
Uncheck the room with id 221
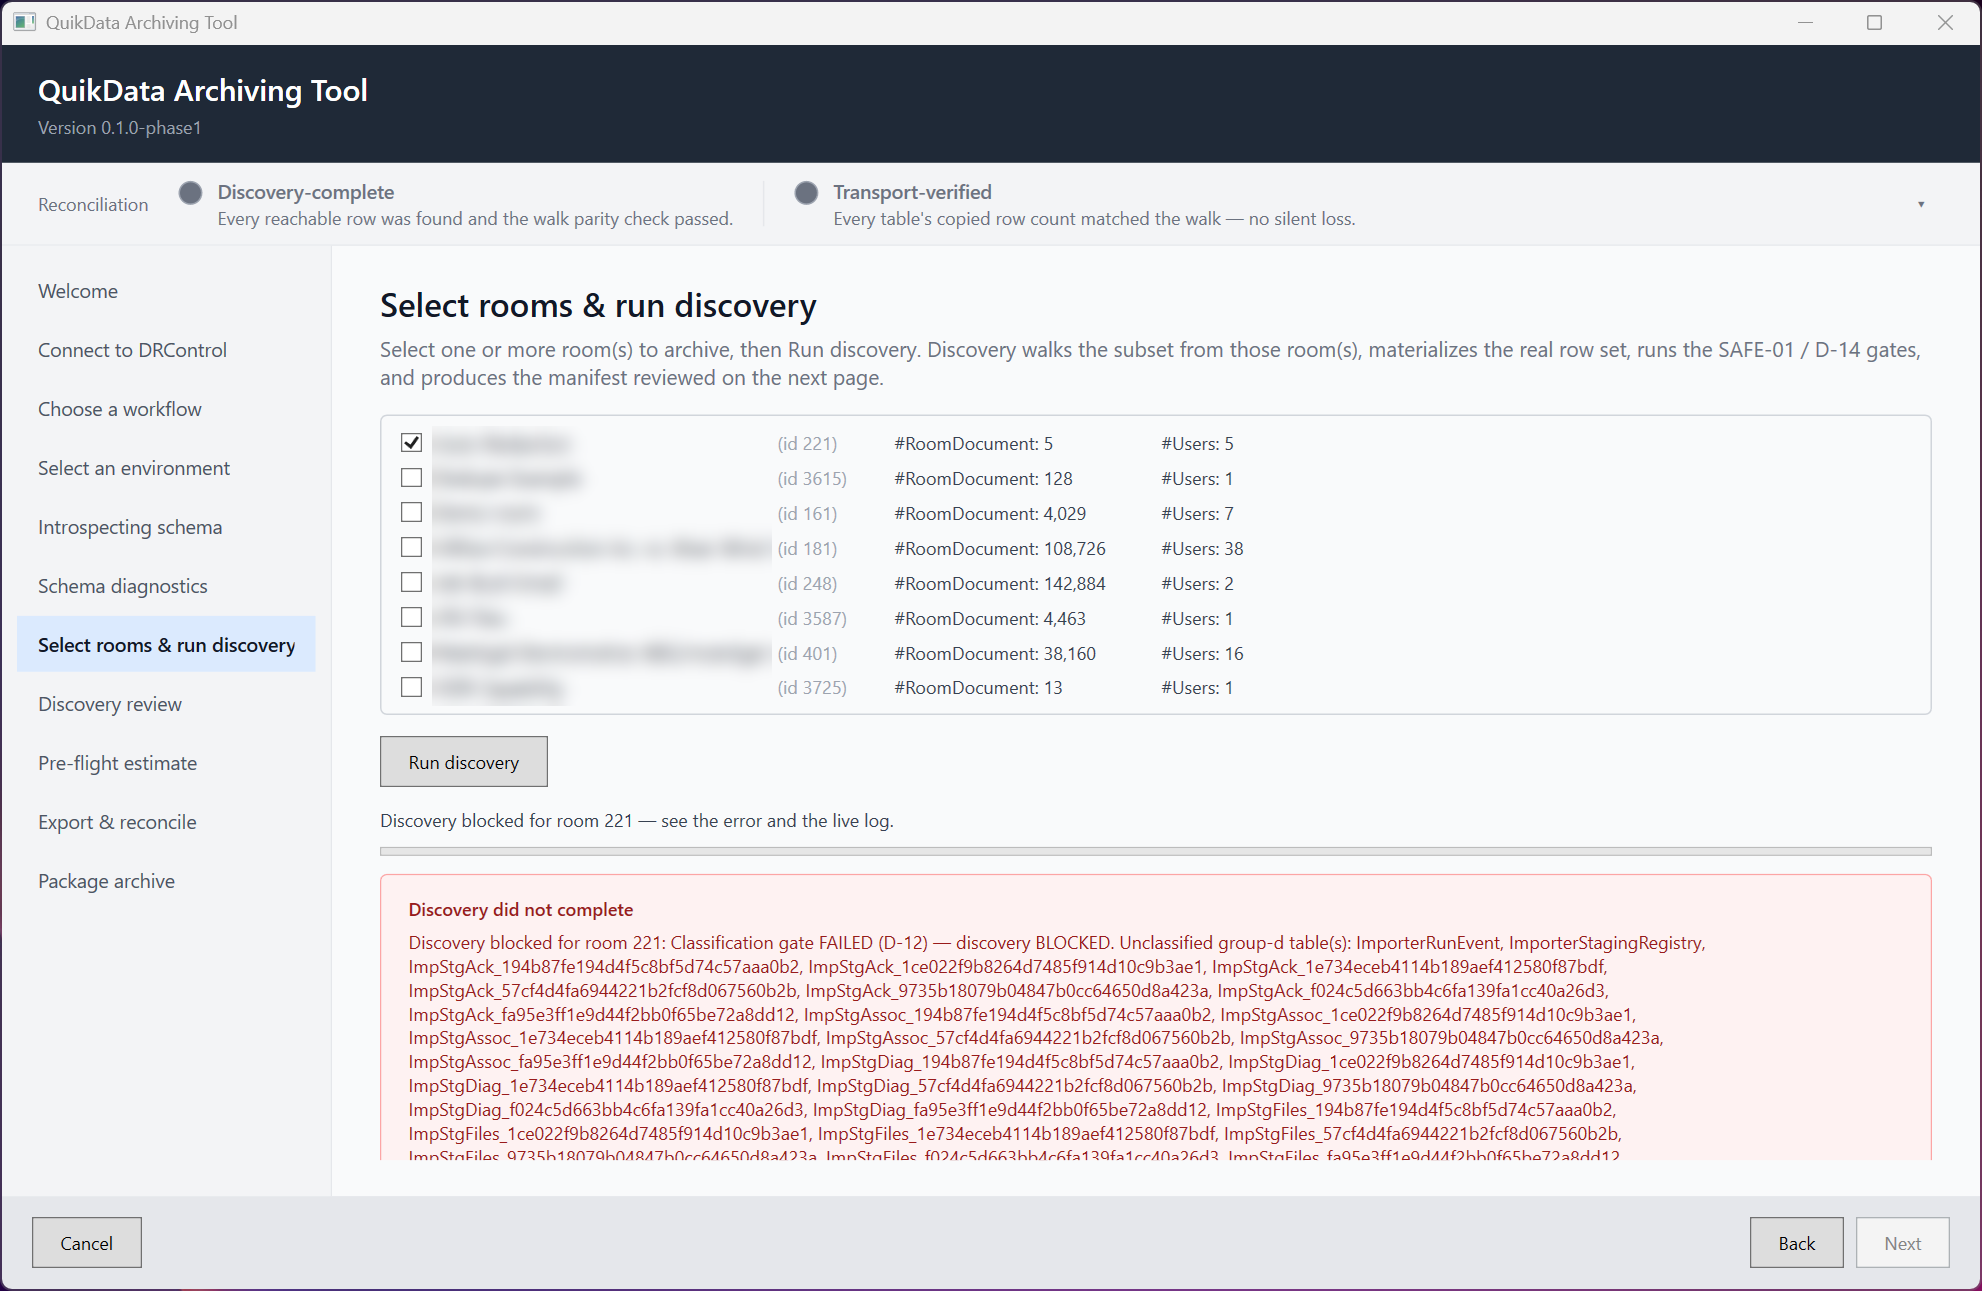point(411,443)
